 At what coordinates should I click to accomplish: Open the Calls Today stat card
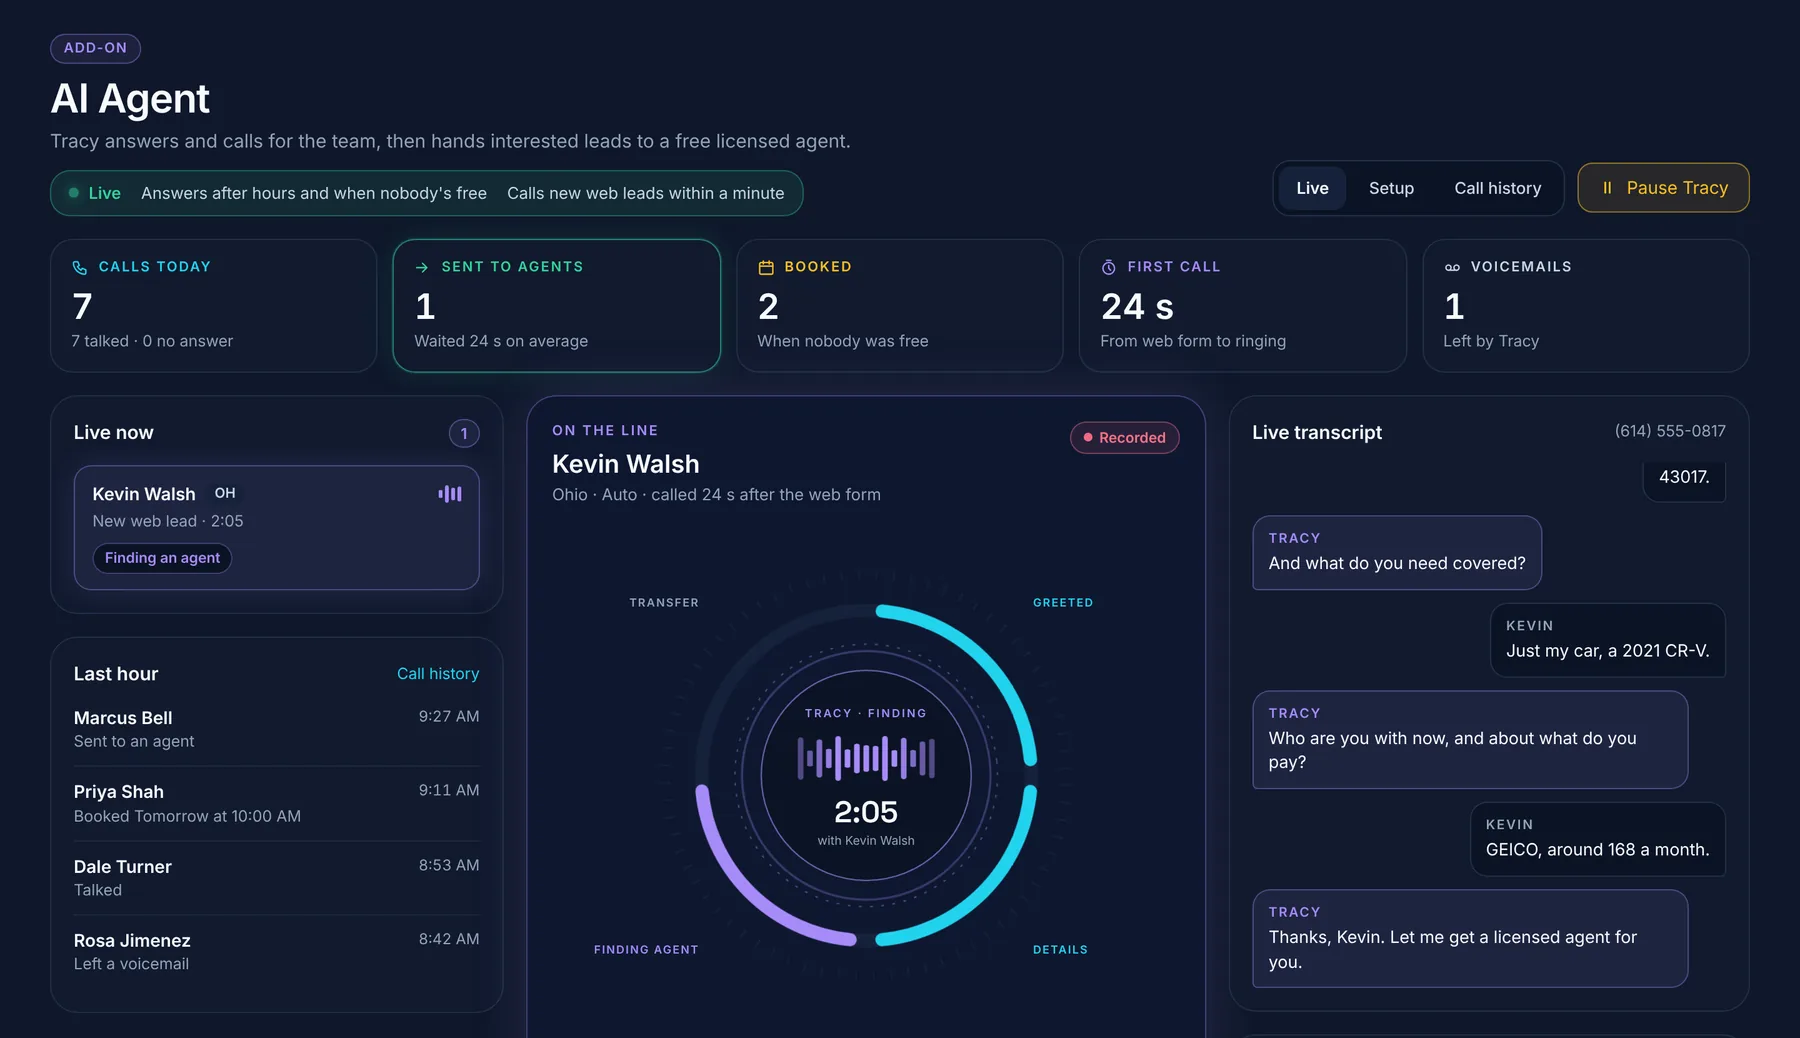[x=213, y=306]
